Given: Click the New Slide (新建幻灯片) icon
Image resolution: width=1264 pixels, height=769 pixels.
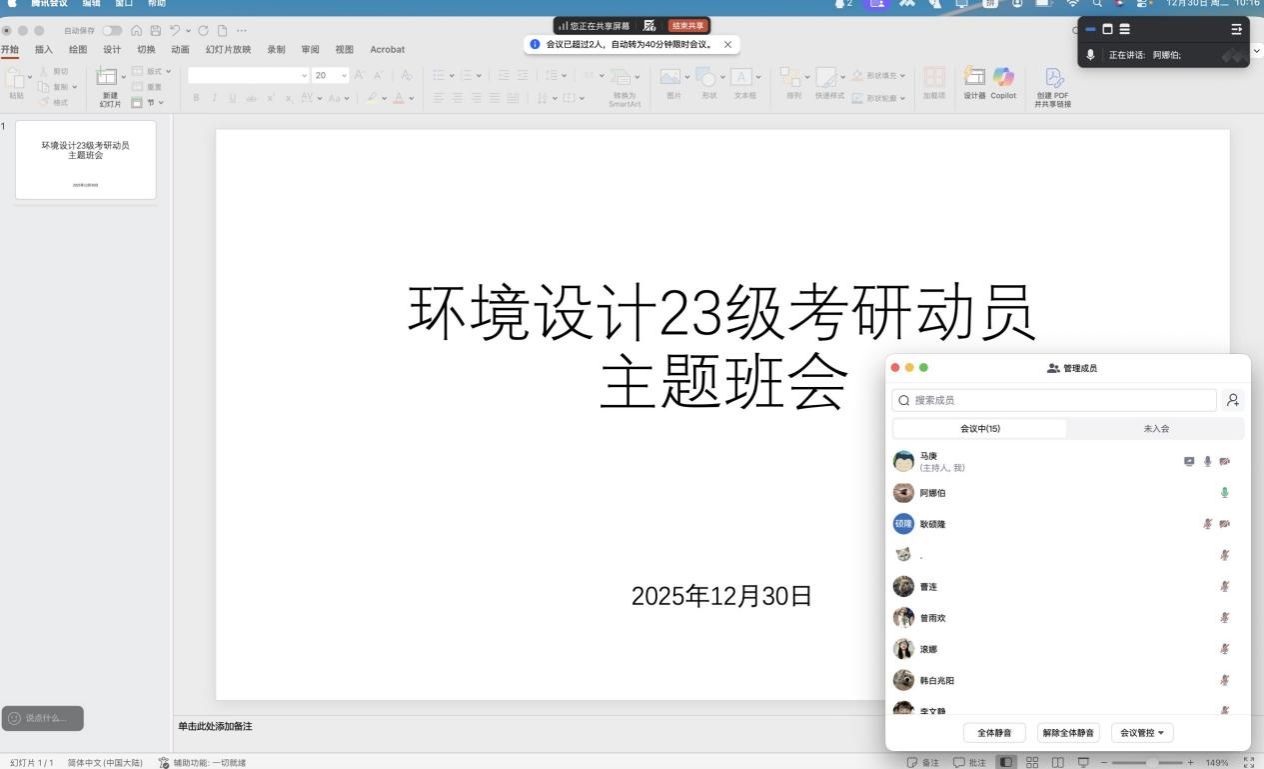Looking at the screenshot, I should [x=108, y=78].
